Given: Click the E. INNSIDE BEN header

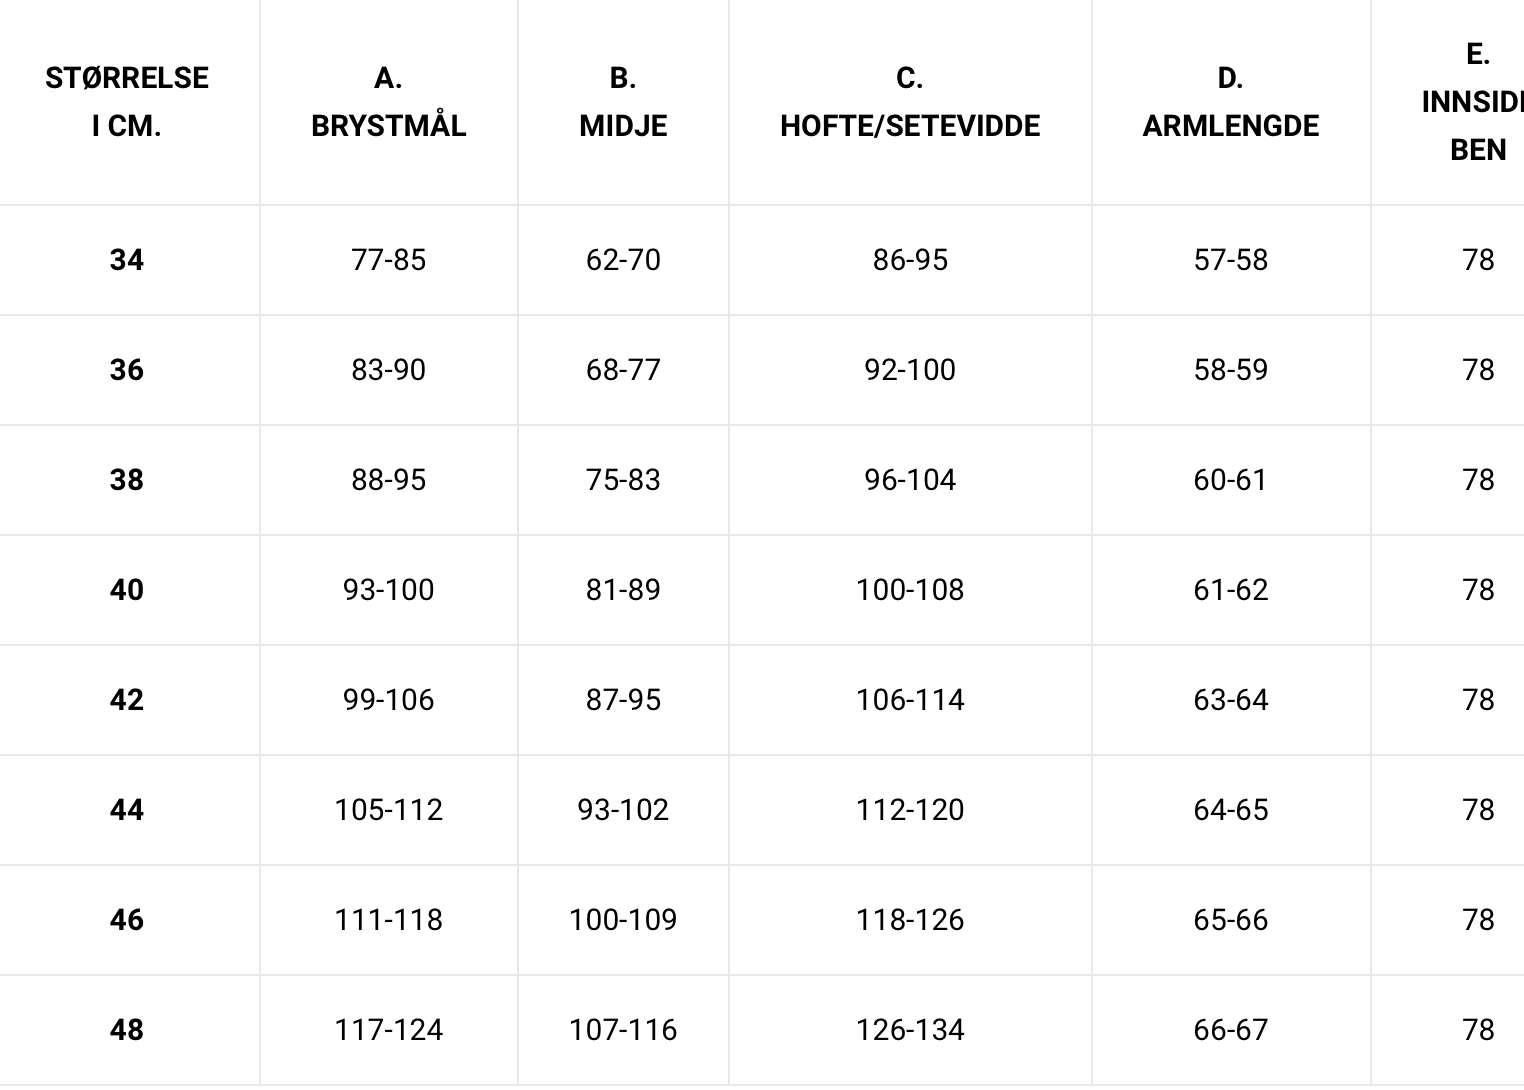Looking at the screenshot, I should 1473,102.
